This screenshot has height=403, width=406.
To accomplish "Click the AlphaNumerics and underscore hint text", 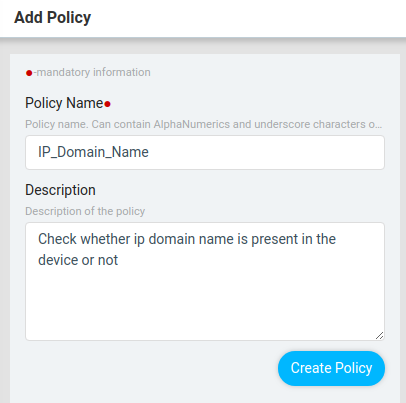I will [204, 124].
